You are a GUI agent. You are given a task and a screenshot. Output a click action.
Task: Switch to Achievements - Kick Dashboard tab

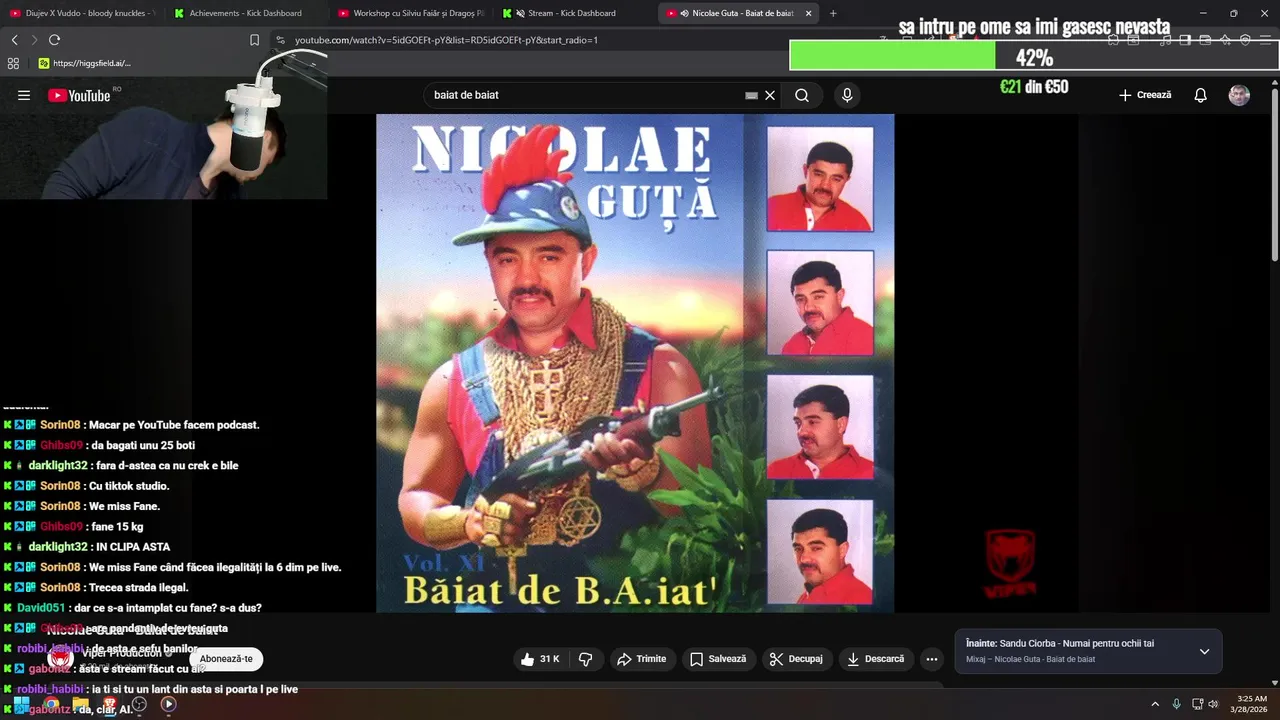[245, 13]
